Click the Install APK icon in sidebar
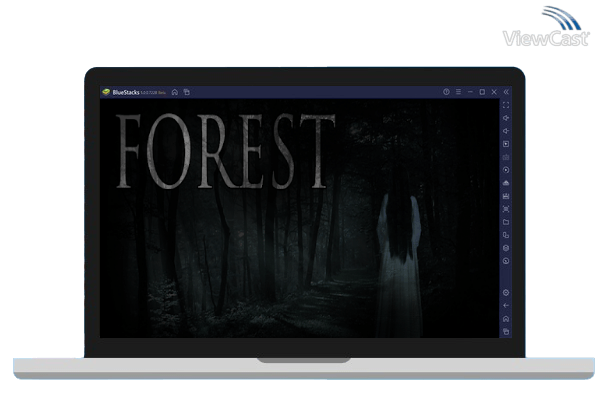The width and height of the screenshot is (602, 414). click(x=506, y=183)
